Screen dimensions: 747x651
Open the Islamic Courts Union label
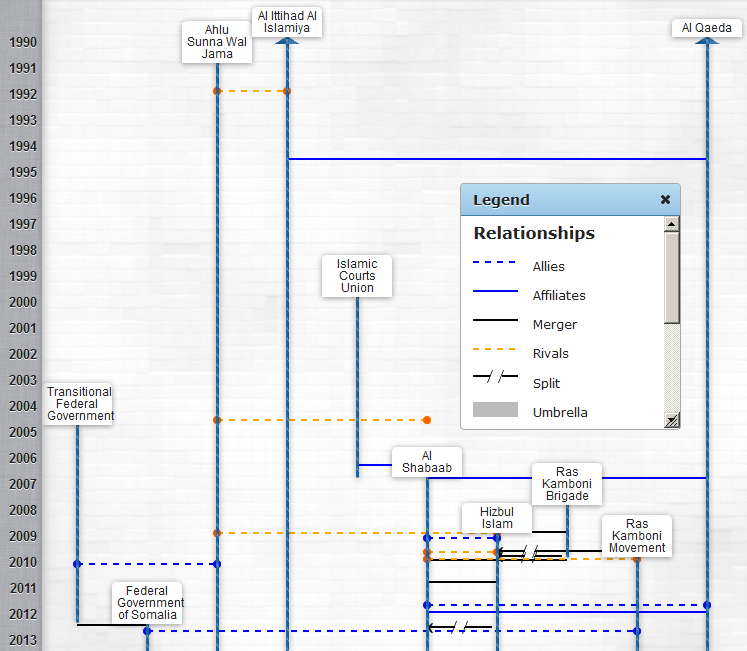(357, 276)
